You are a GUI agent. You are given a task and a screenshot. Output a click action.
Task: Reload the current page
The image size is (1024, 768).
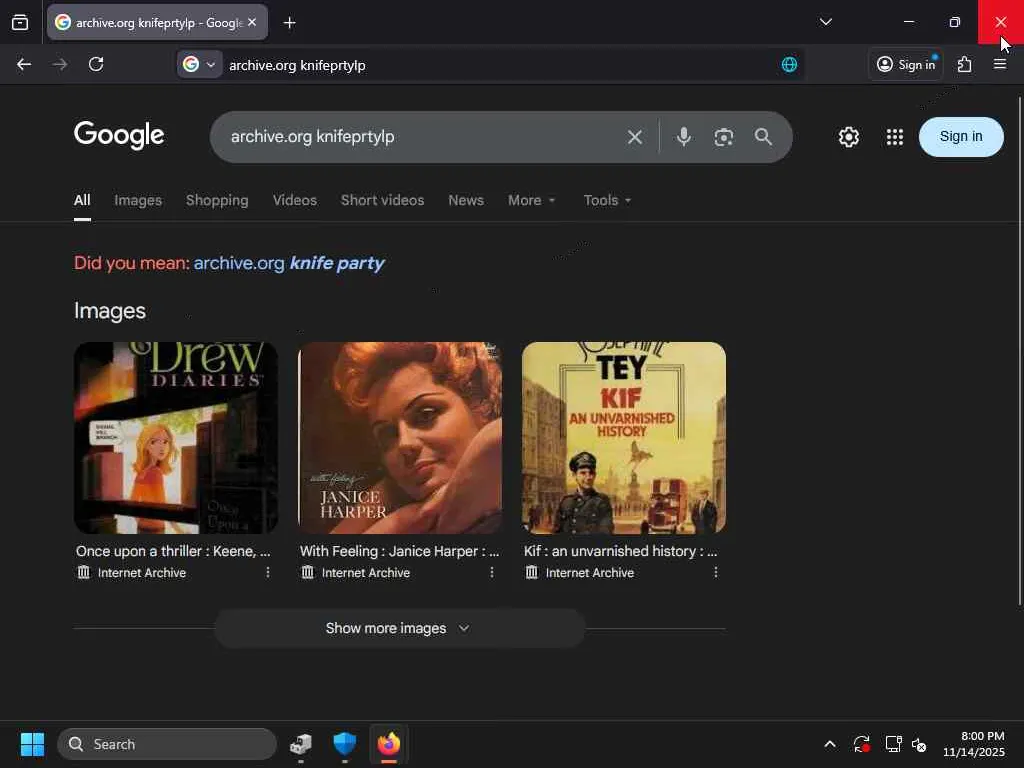click(96, 64)
